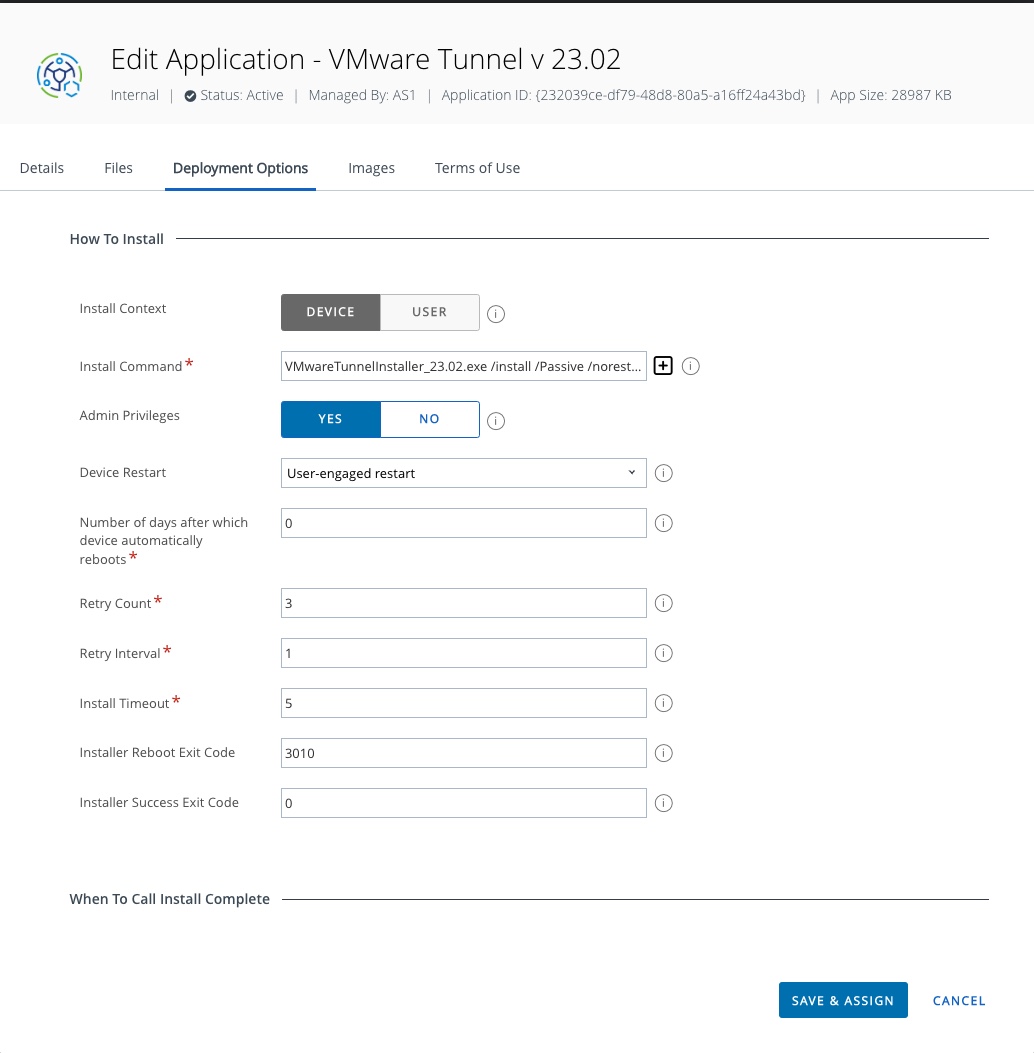This screenshot has height=1053, width=1034.
Task: Show the Install Command info tooltip icon
Action: (690, 366)
